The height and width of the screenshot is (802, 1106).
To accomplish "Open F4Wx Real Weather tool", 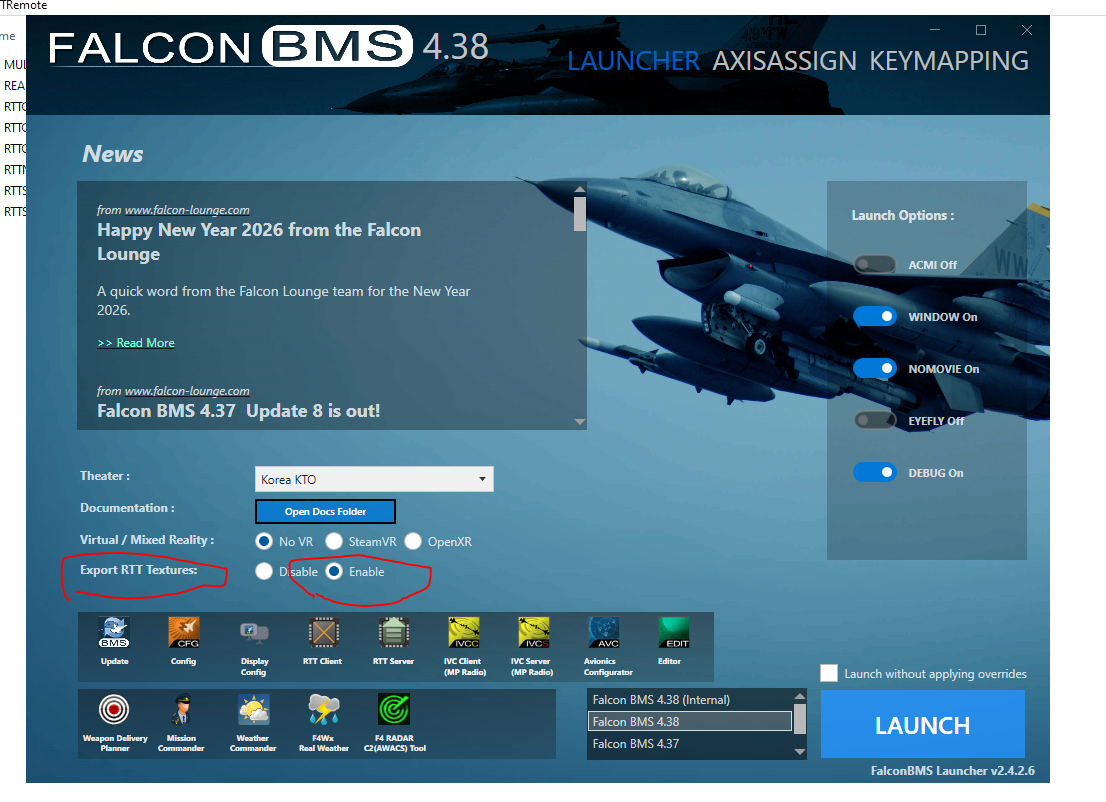I will pyautogui.click(x=324, y=710).
